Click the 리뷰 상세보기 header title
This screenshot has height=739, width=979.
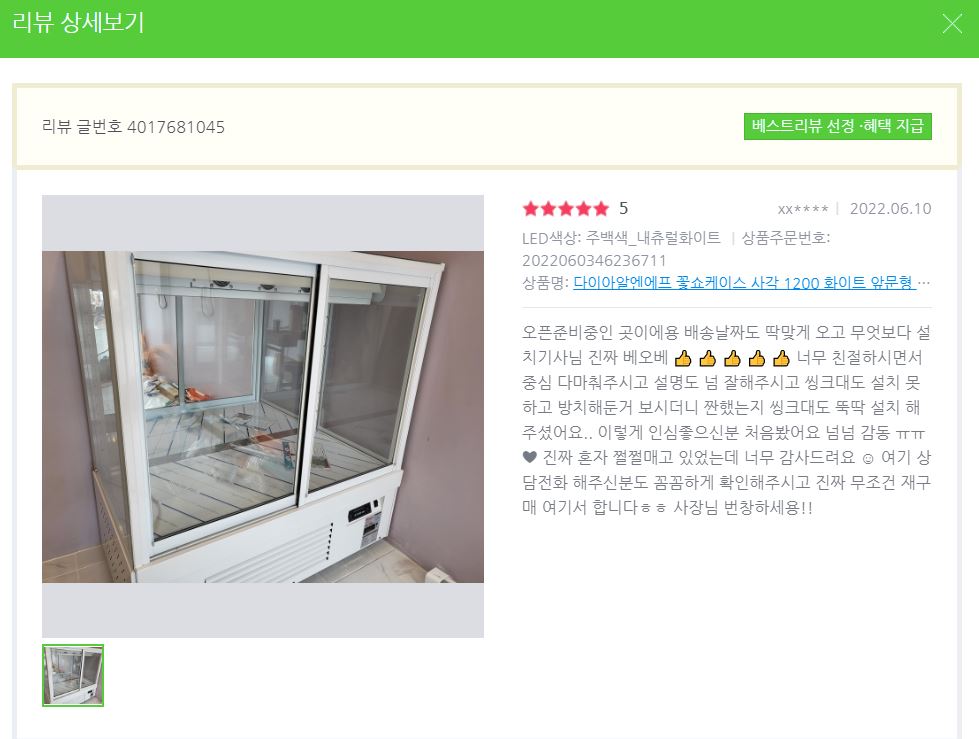[x=79, y=23]
